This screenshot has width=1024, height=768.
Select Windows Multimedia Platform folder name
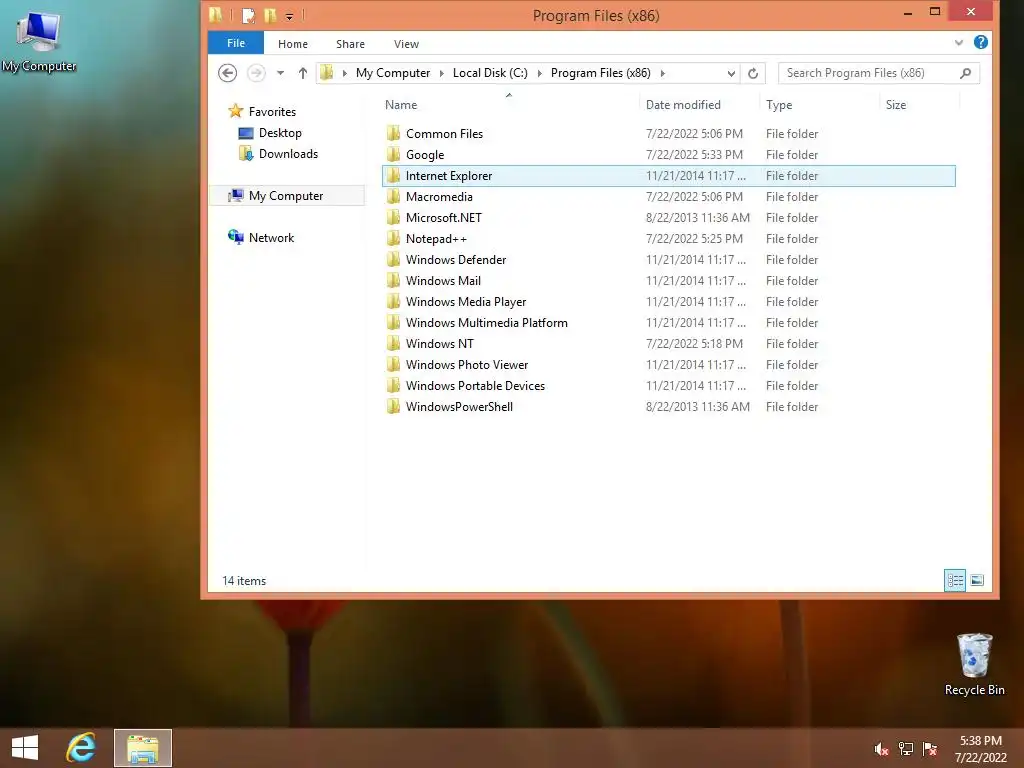pyautogui.click(x=487, y=323)
